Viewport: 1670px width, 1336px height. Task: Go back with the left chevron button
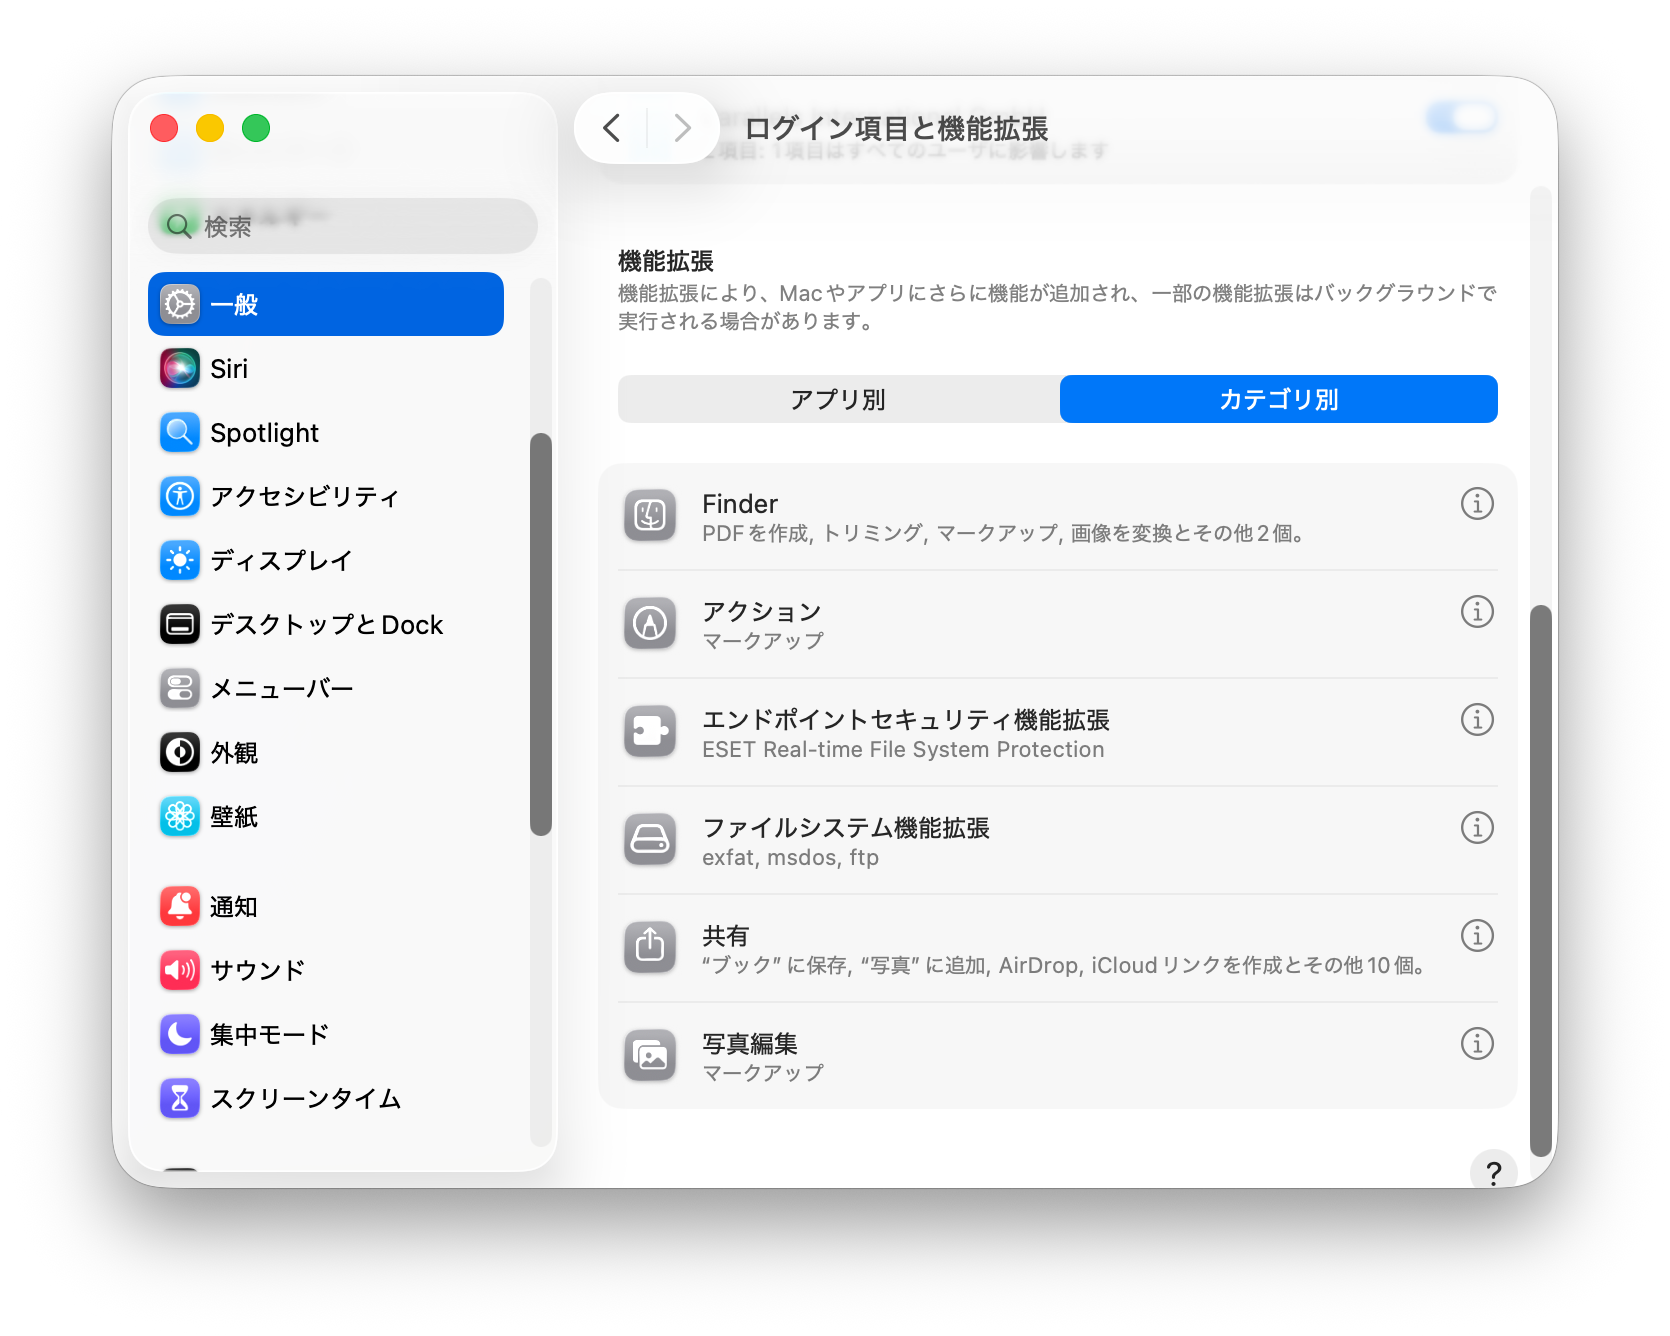(612, 128)
